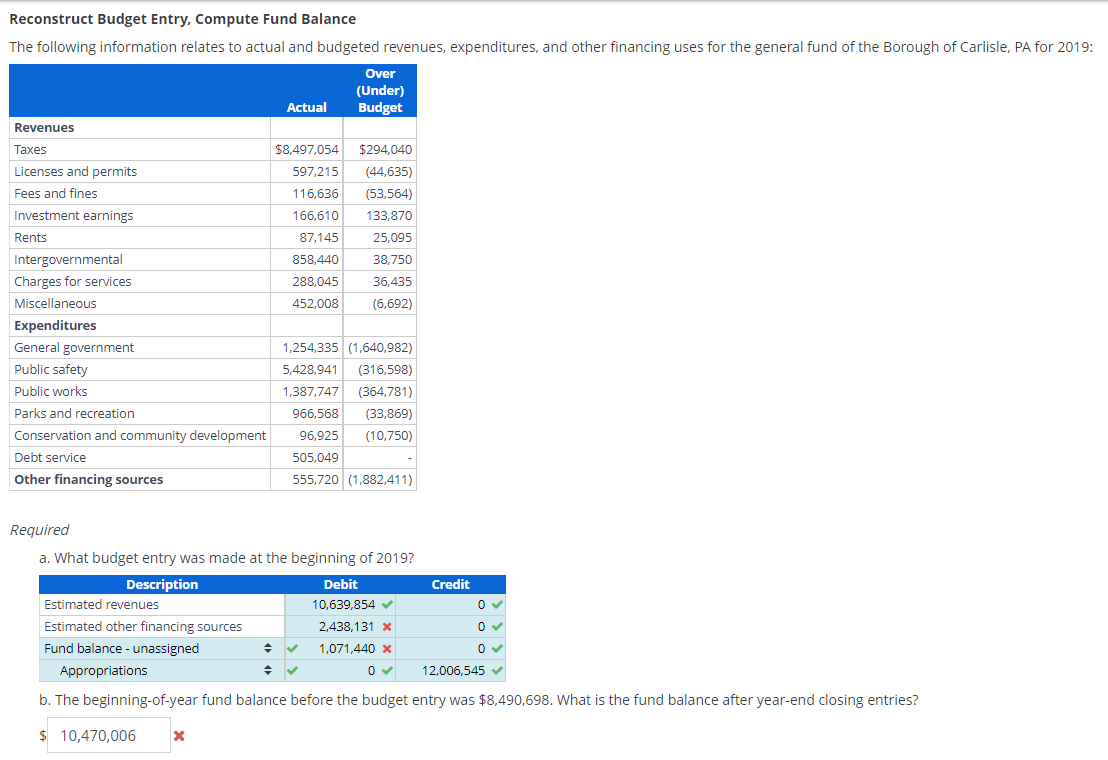
Task: Select the Credit column header
Action: 451,584
